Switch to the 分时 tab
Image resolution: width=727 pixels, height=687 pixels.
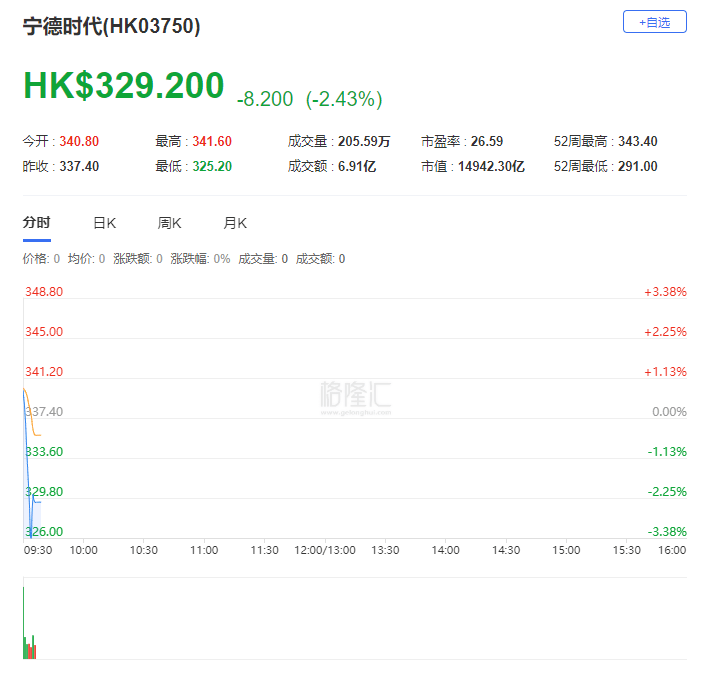pyautogui.click(x=37, y=223)
